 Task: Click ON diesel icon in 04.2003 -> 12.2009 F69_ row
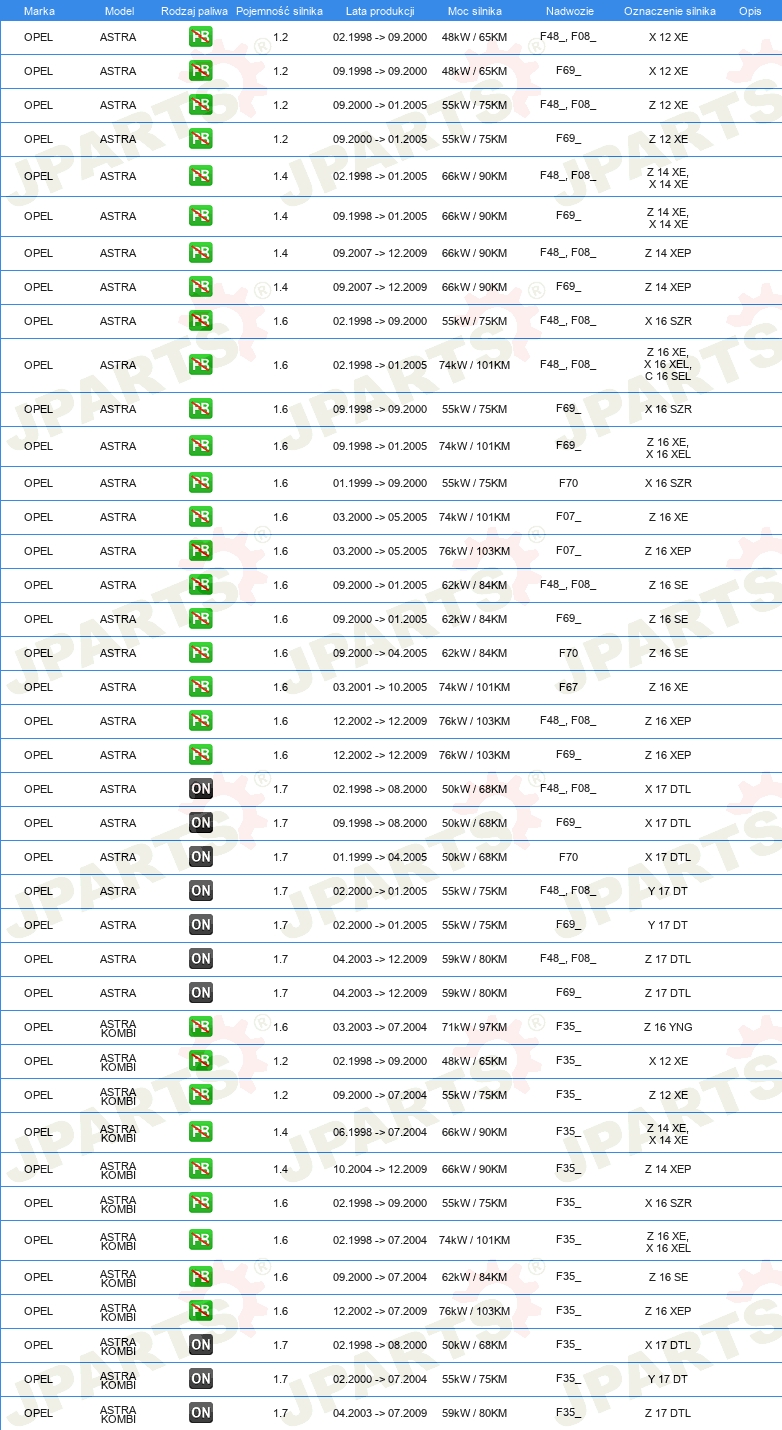[201, 993]
